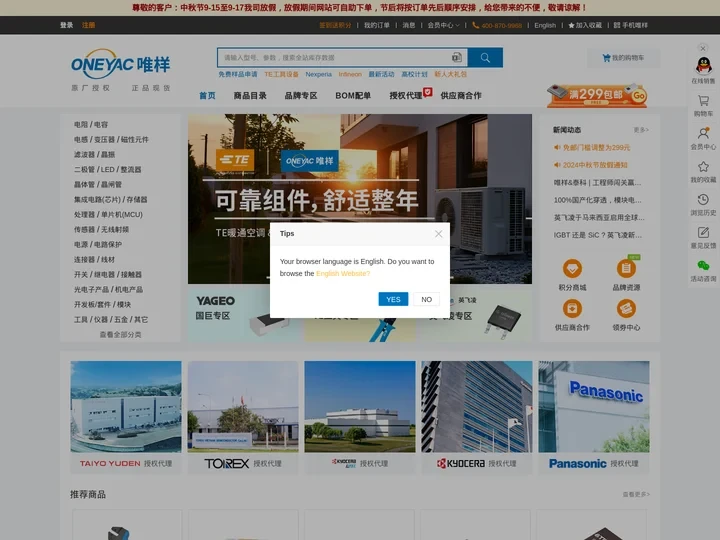Click 免费样品申请 quick link
This screenshot has height=540, width=720.
[x=238, y=74]
